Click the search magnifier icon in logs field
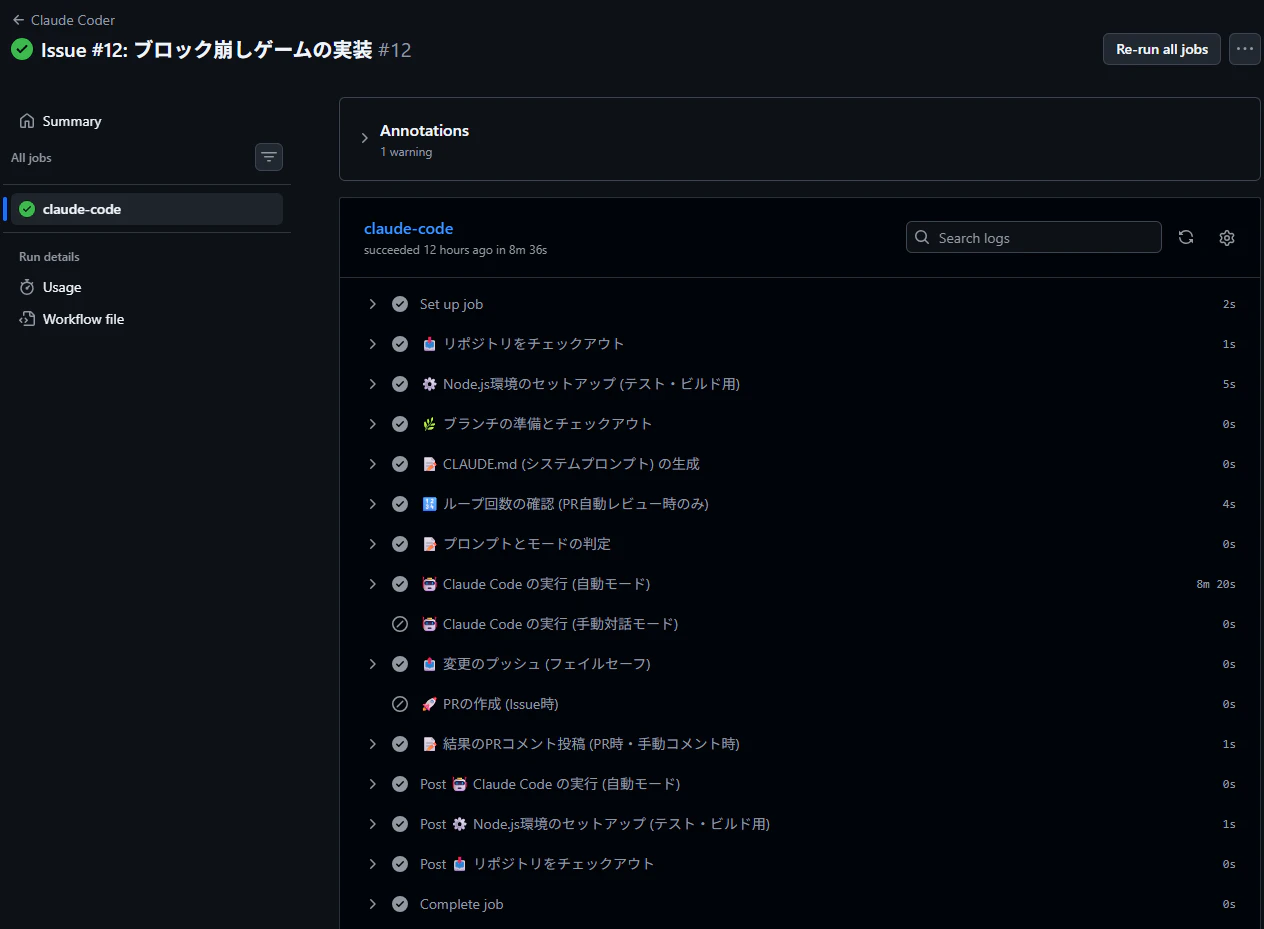The height and width of the screenshot is (929, 1264). click(923, 238)
